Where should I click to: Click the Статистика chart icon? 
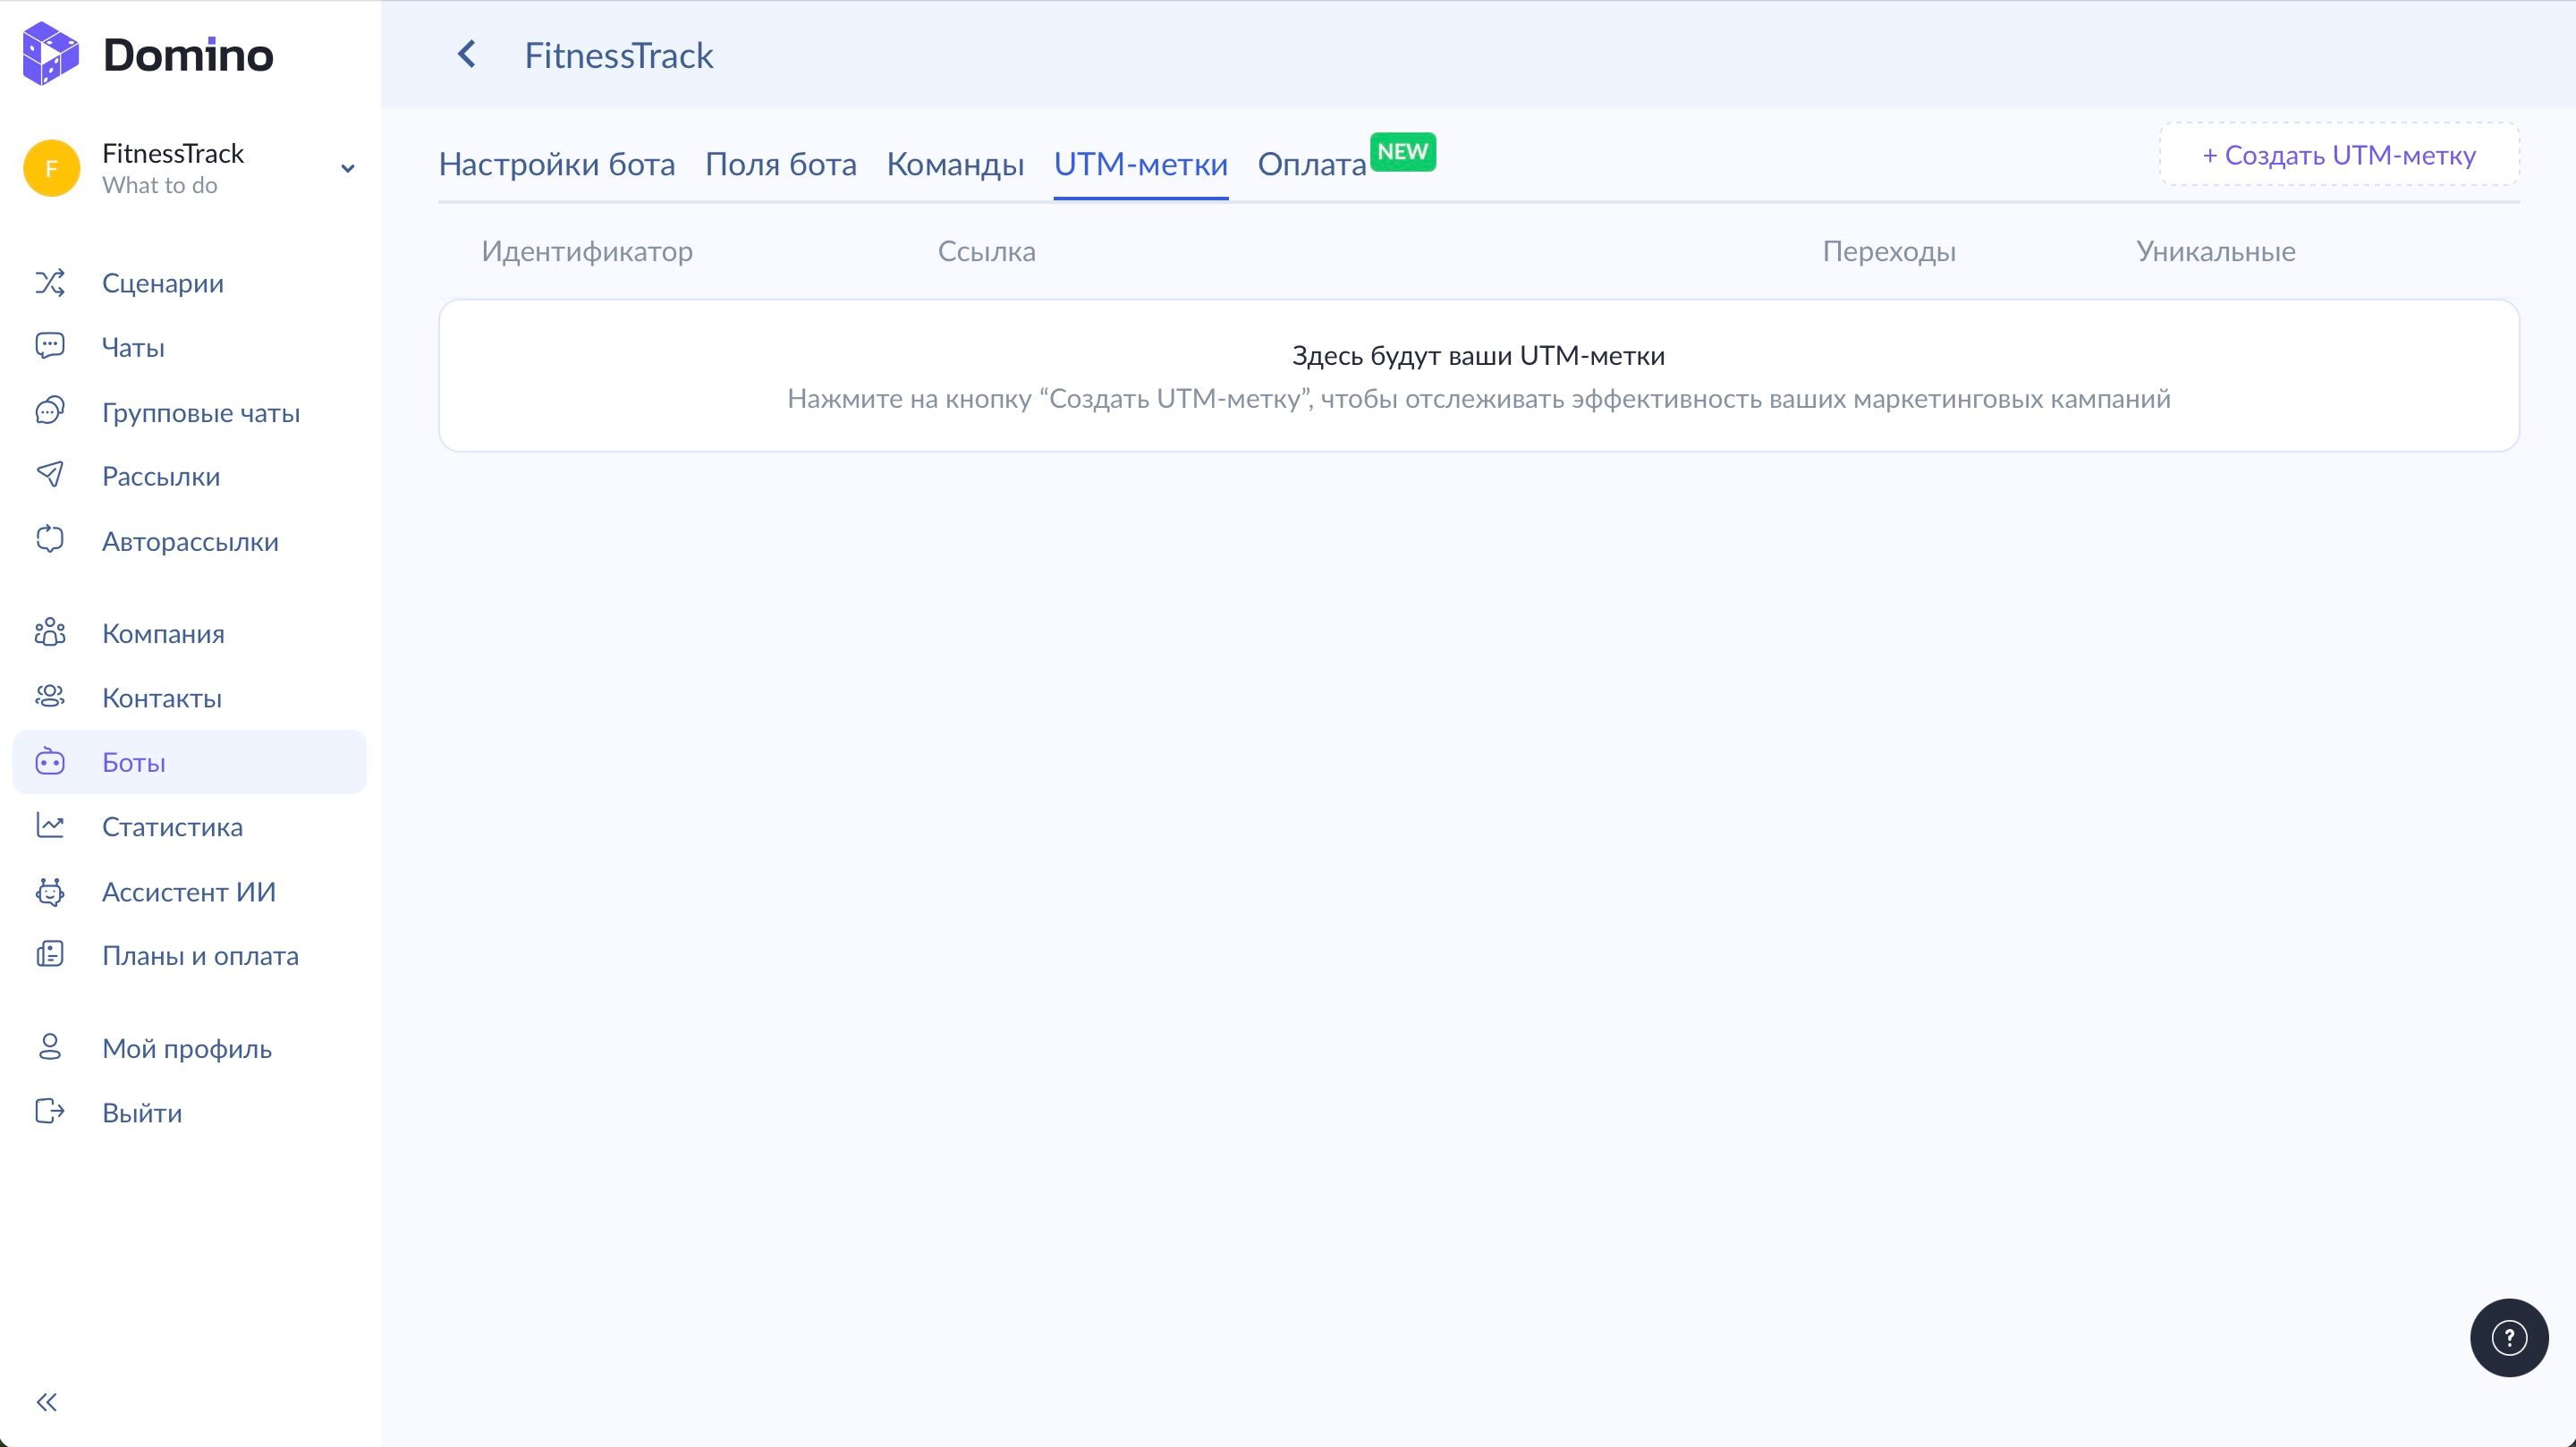tap(50, 826)
